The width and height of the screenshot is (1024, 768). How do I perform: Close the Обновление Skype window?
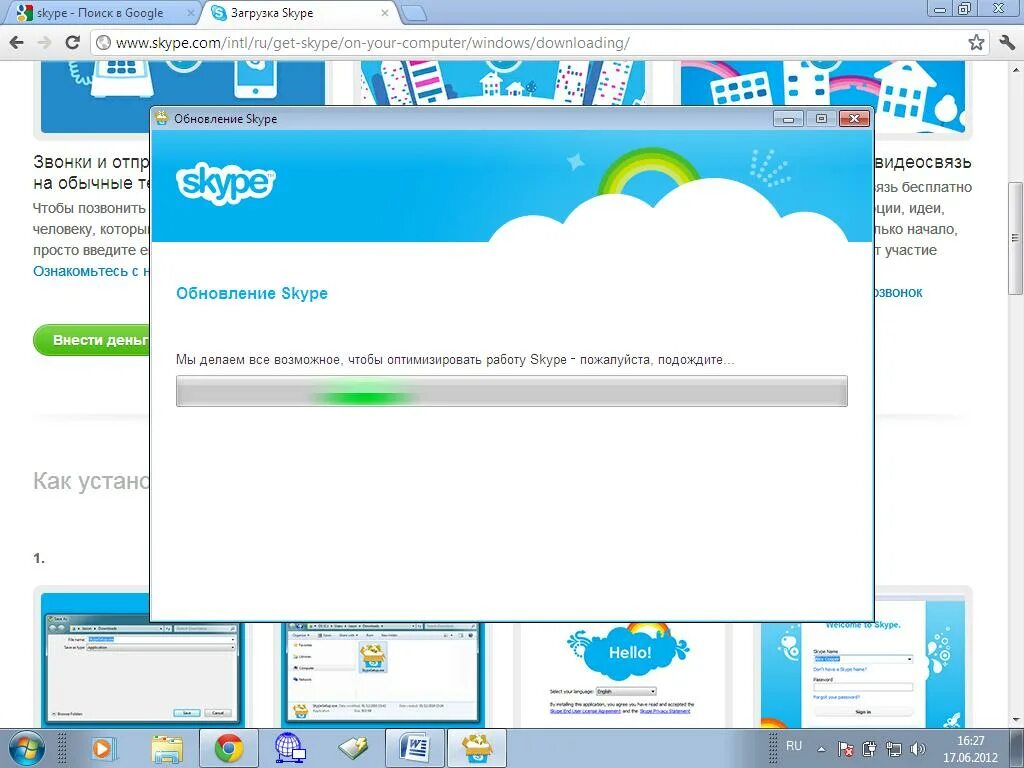coord(854,118)
